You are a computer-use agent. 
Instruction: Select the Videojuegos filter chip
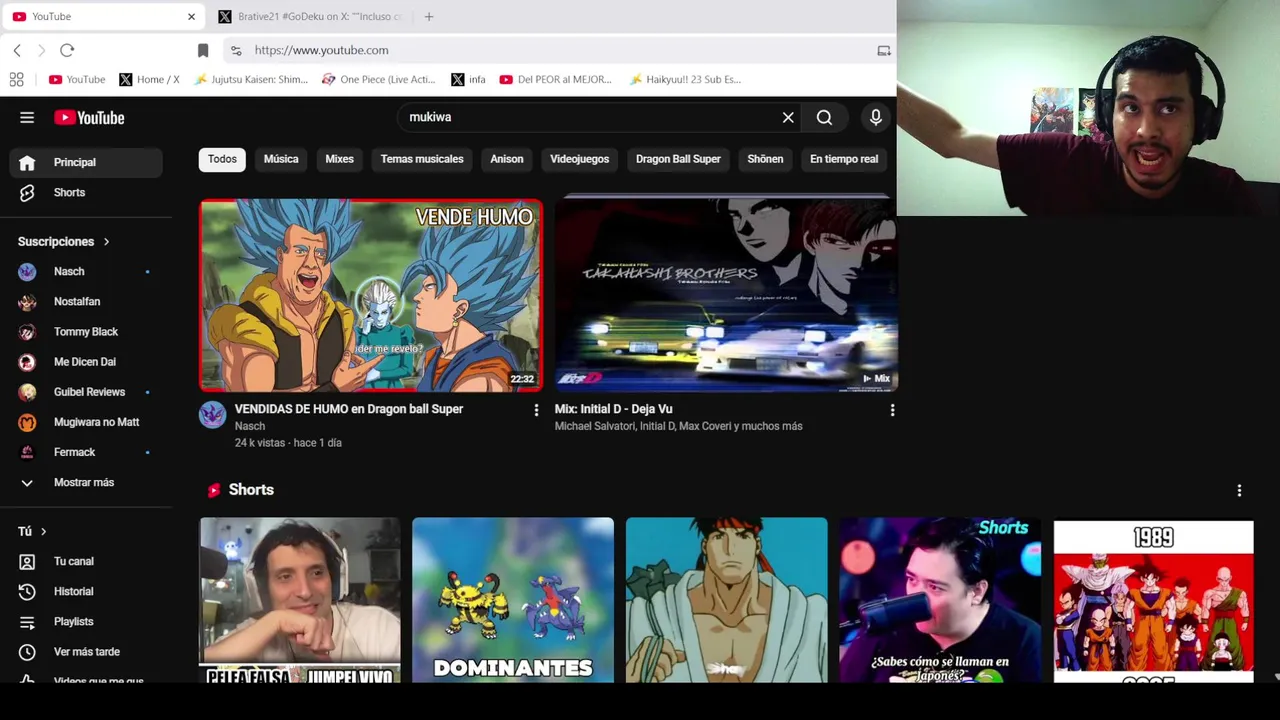tap(579, 159)
